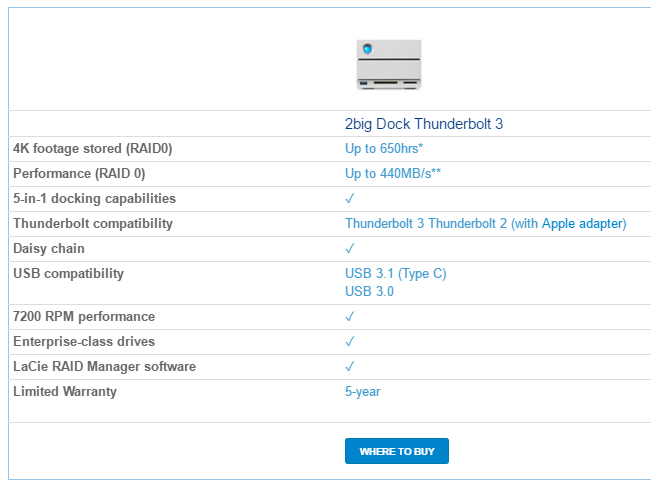
Task: Select the 'USB 3.1 (Type C)' text
Action: [395, 274]
